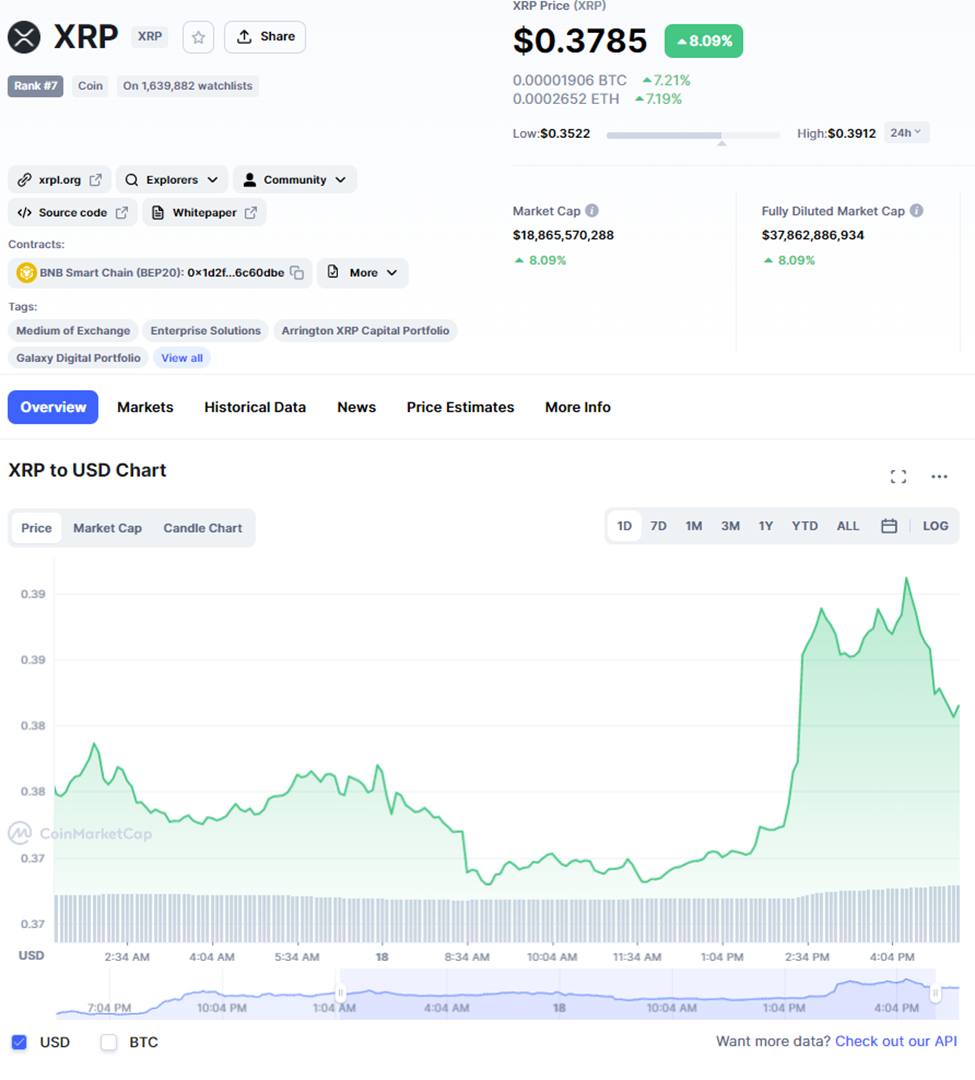
Task: Click the right handle of the timeline range slider
Action: click(935, 993)
